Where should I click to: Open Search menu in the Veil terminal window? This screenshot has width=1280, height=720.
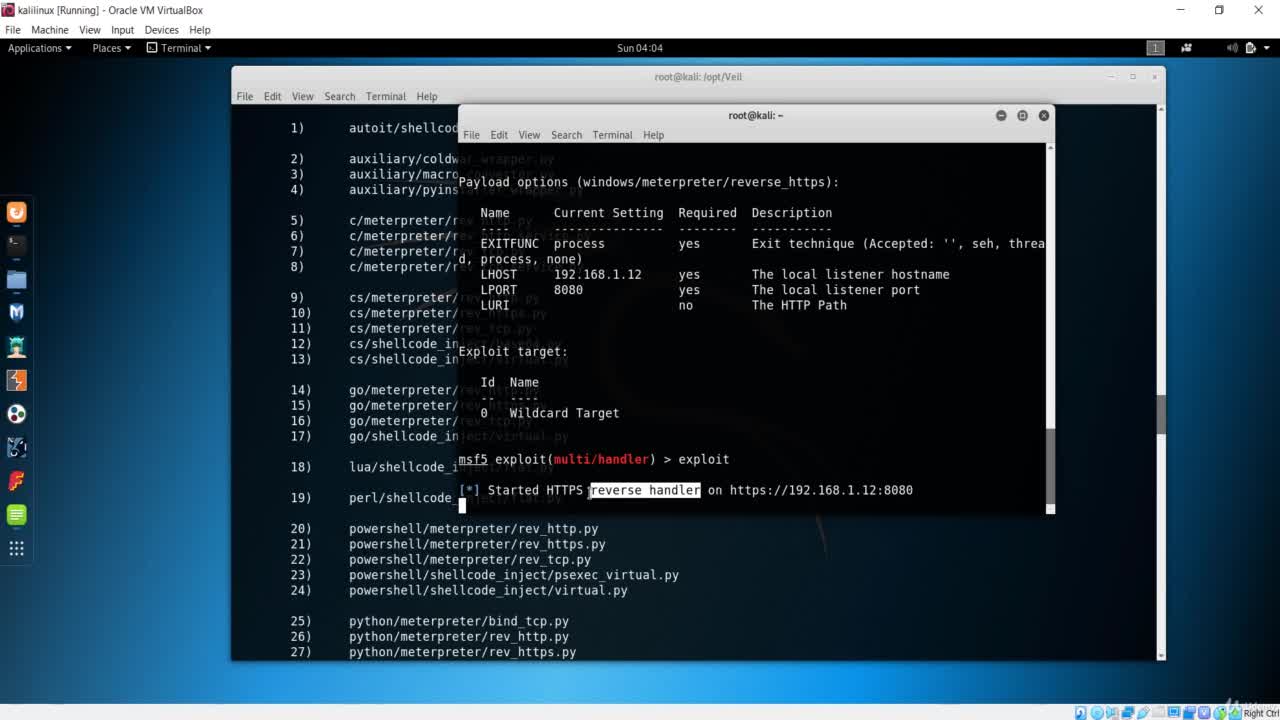coord(339,97)
